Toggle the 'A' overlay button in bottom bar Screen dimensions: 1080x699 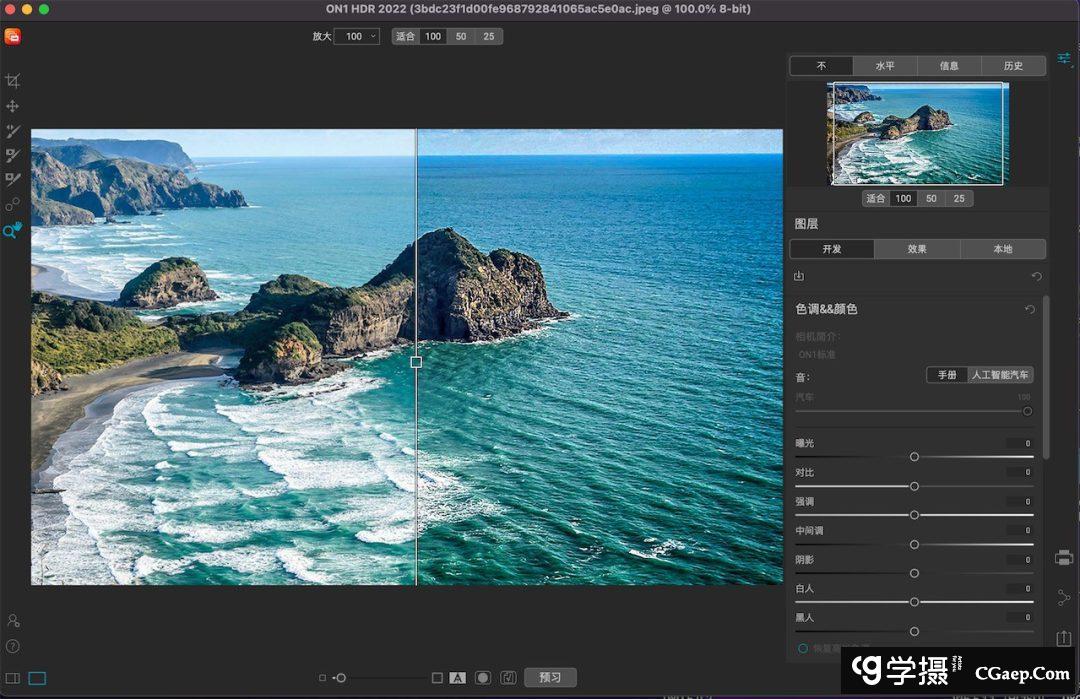[x=457, y=678]
